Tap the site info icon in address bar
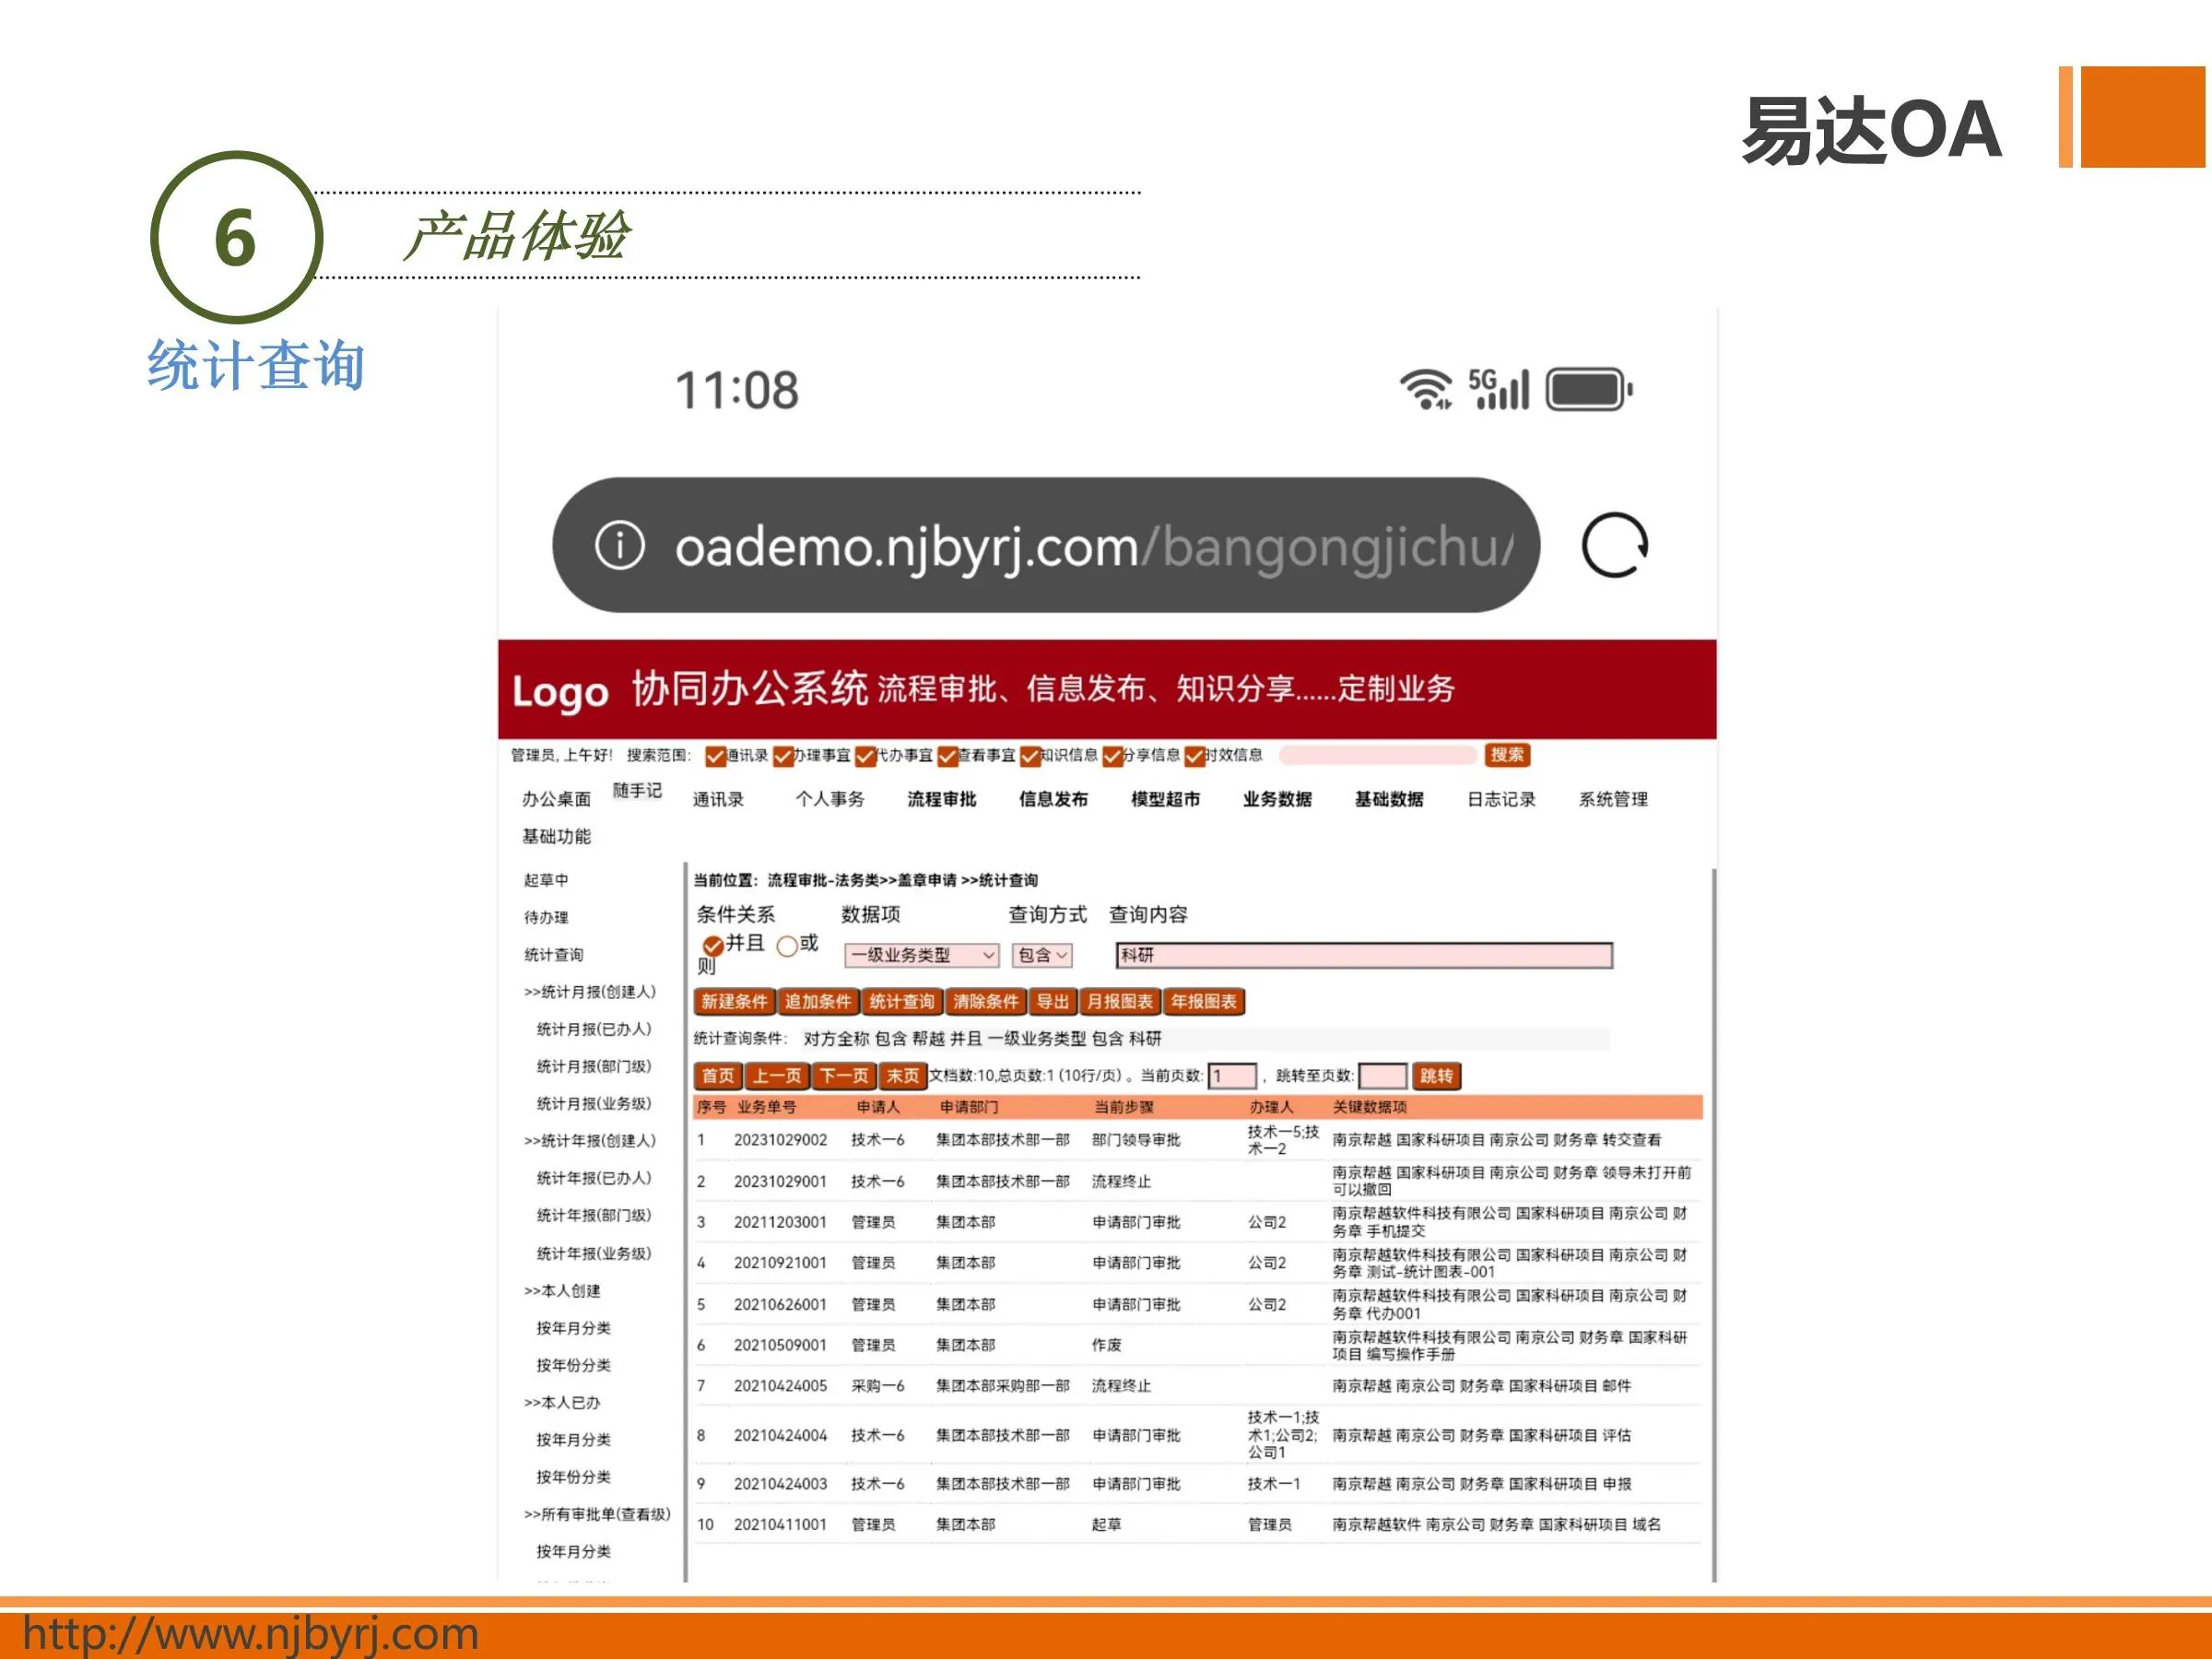2212x1659 pixels. (x=619, y=546)
